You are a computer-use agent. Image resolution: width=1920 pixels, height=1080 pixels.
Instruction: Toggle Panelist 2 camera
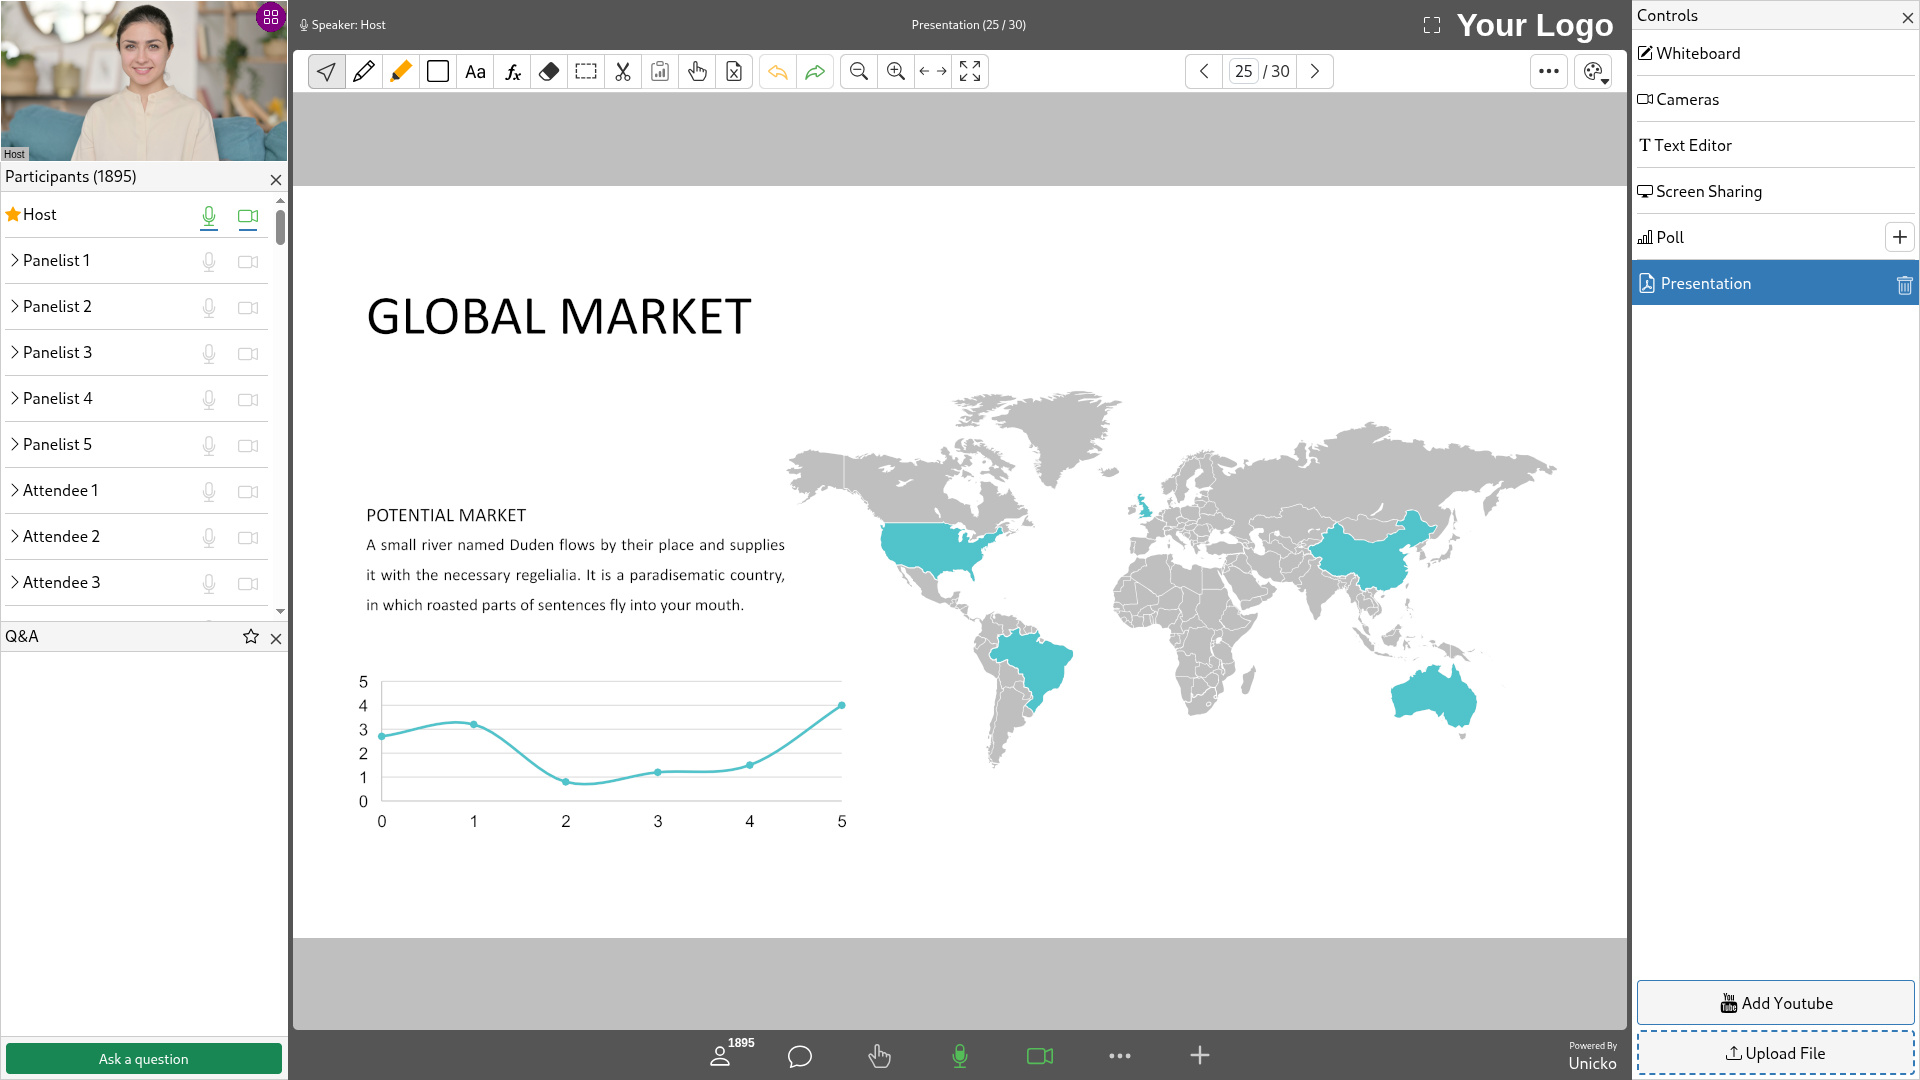coord(248,308)
